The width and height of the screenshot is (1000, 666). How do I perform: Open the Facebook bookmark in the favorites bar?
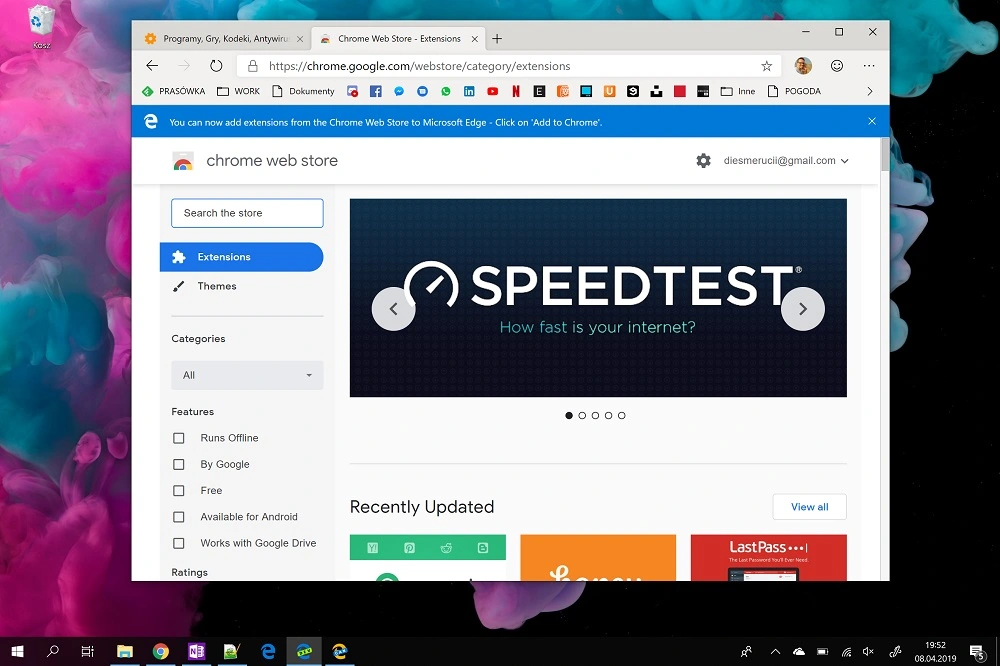(x=375, y=90)
